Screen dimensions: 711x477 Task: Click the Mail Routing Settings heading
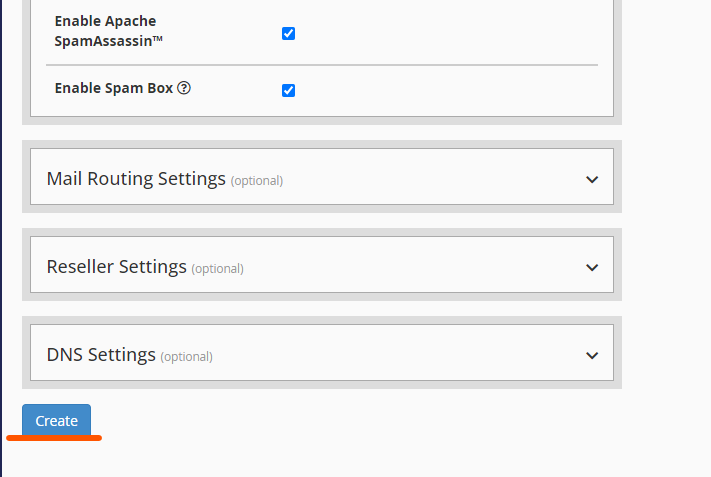136,179
